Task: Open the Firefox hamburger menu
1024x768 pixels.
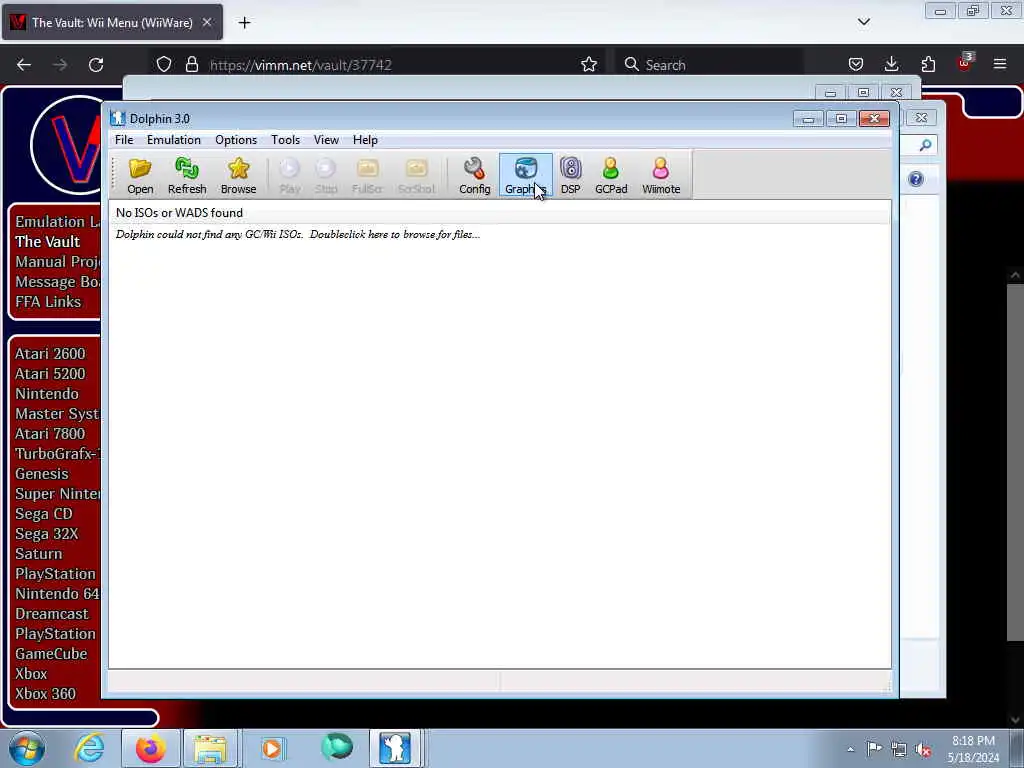Action: point(1000,64)
